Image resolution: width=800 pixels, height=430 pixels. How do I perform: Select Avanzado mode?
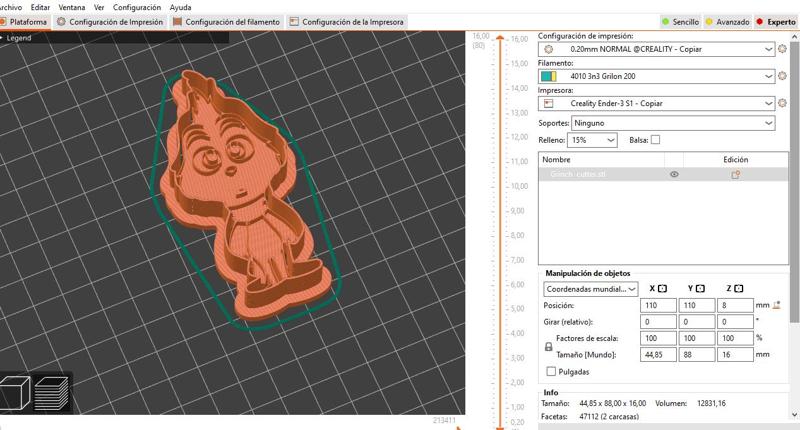click(x=728, y=22)
